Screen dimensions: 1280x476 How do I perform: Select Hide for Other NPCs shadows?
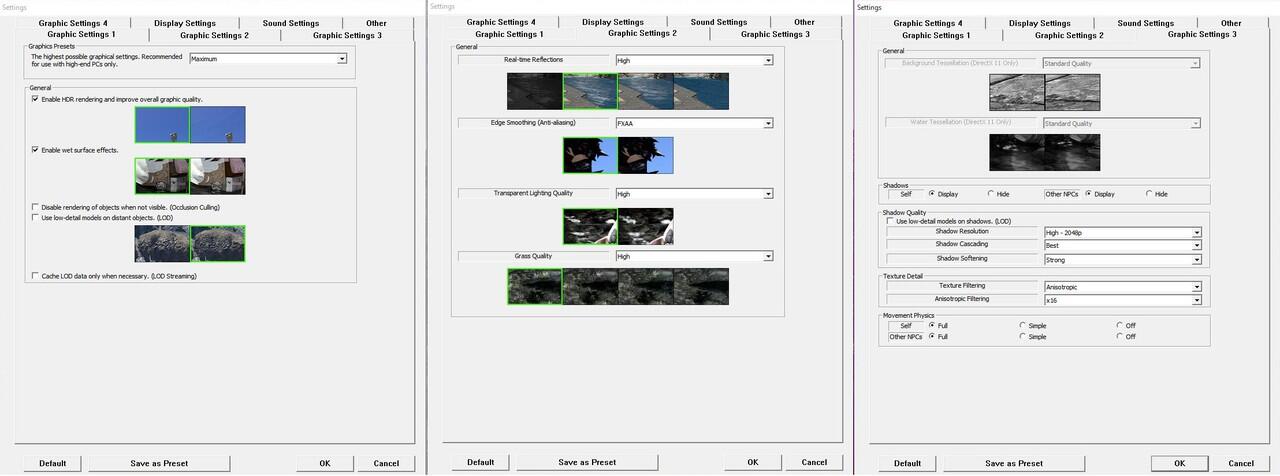tap(1149, 194)
